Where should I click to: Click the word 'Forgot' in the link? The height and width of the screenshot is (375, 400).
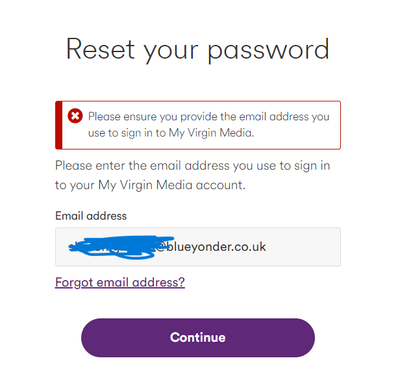tap(74, 283)
